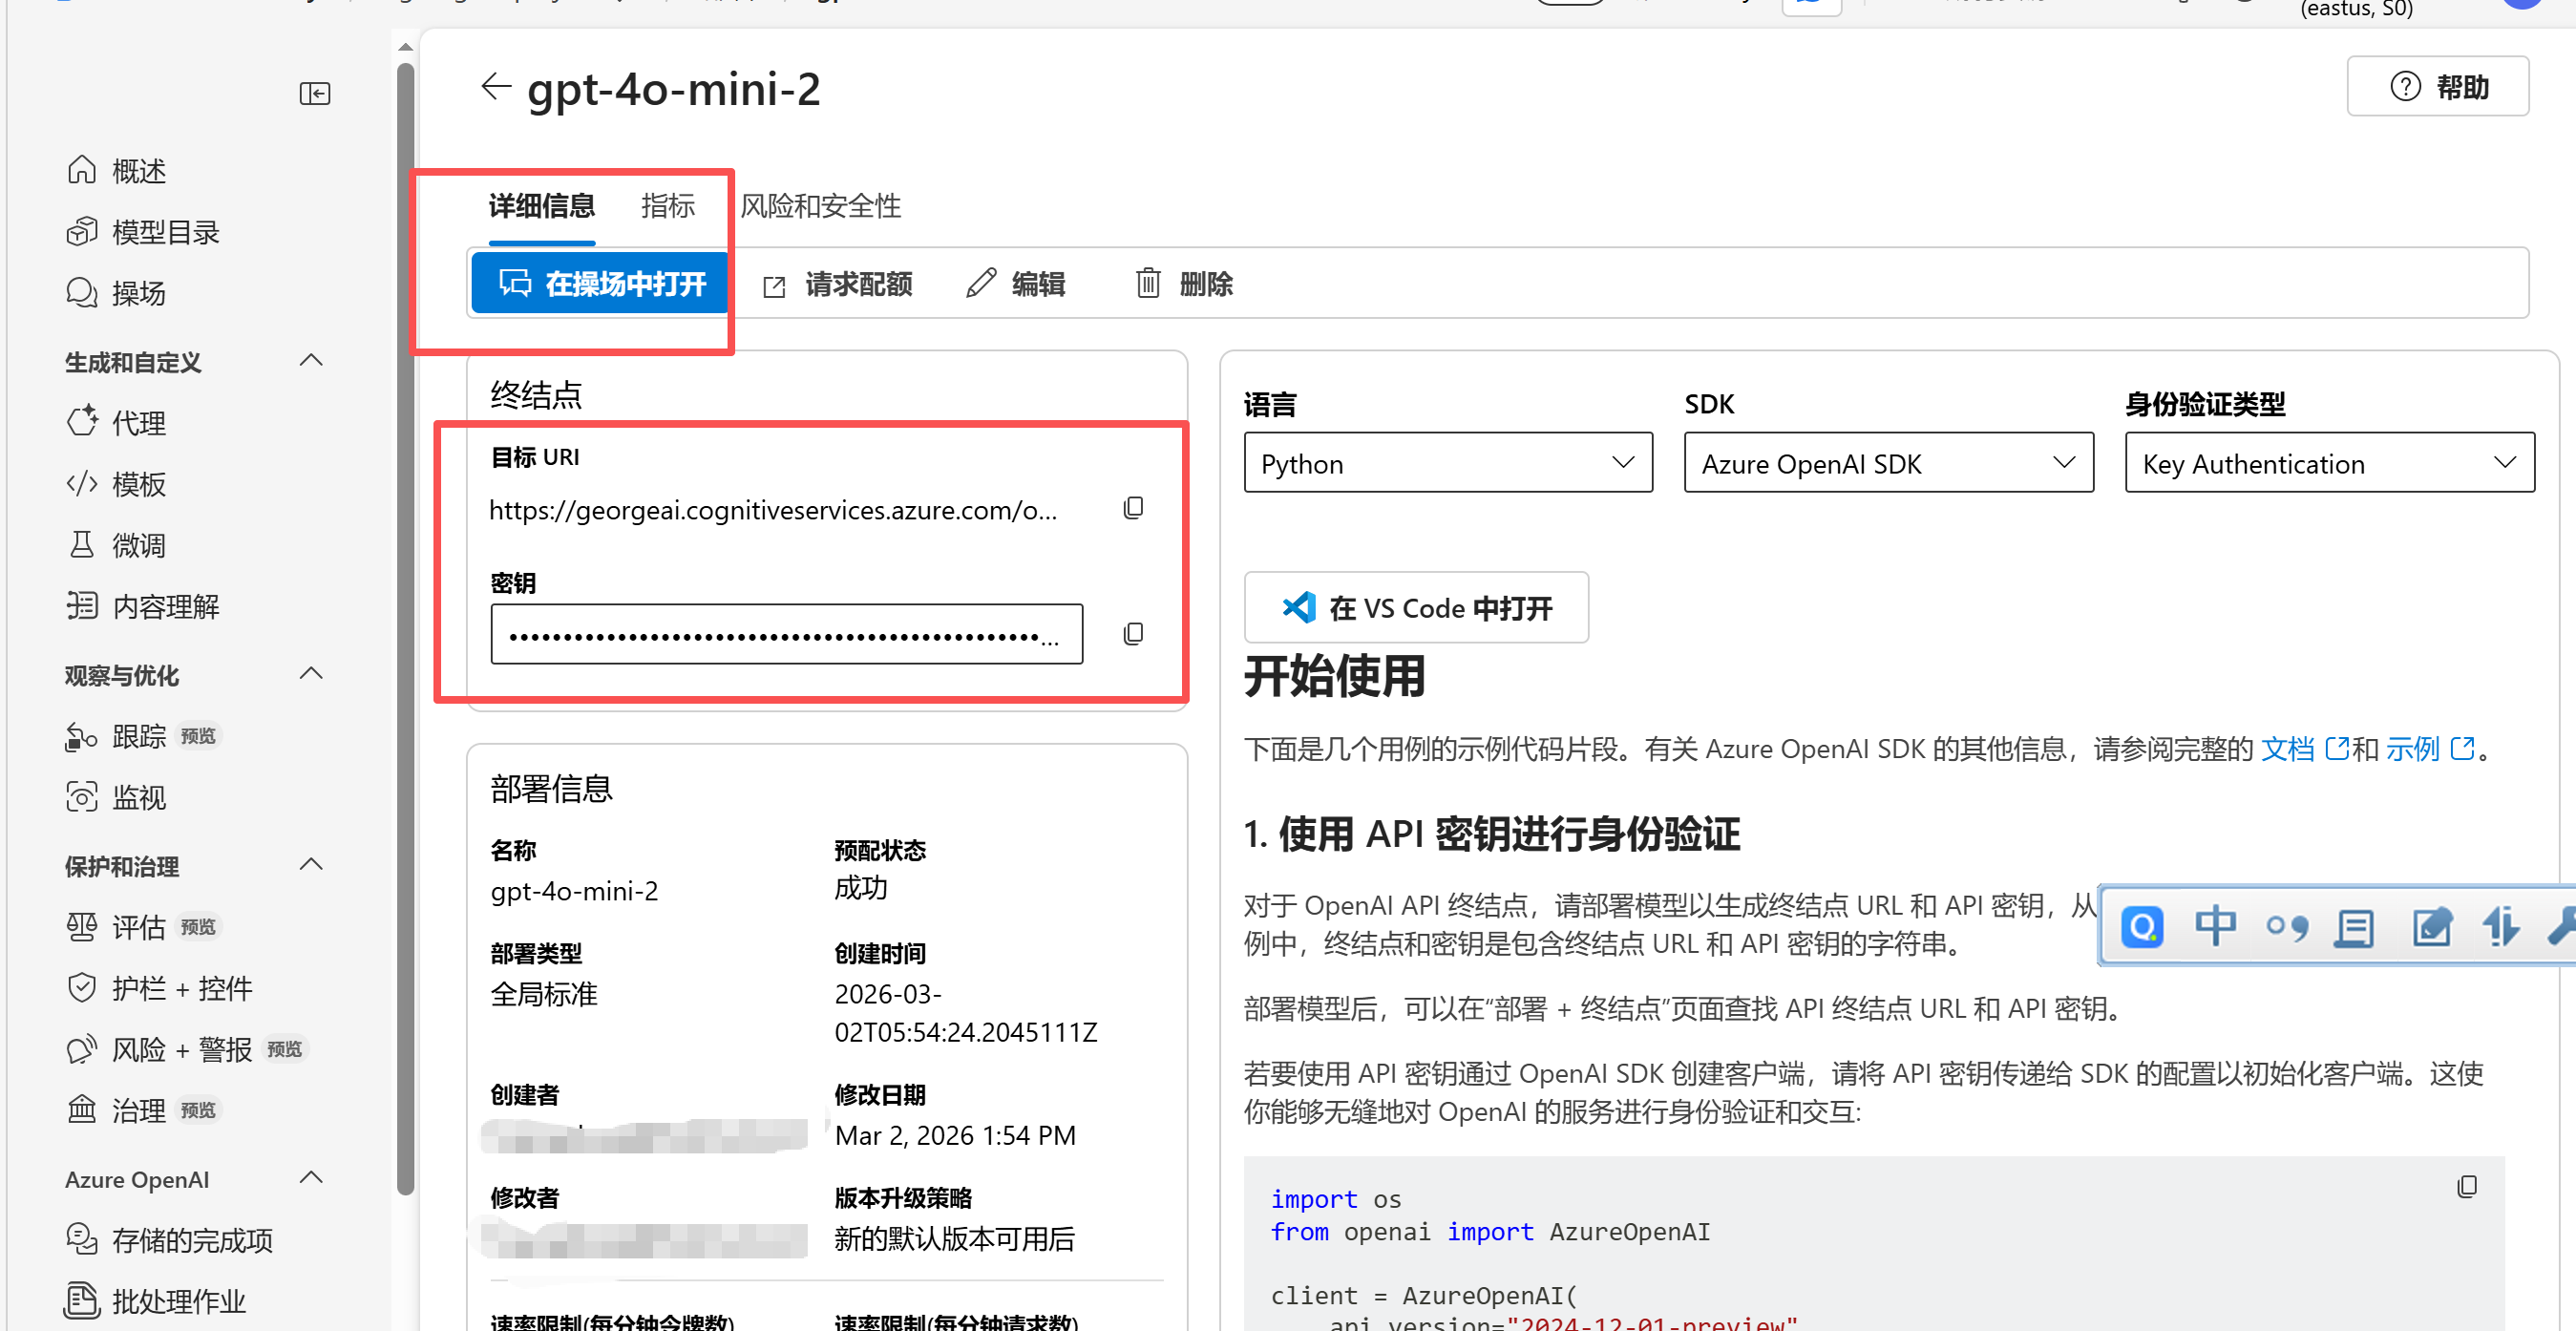The image size is (2576, 1331).
Task: Copy the Python code snippet
Action: (2466, 1187)
